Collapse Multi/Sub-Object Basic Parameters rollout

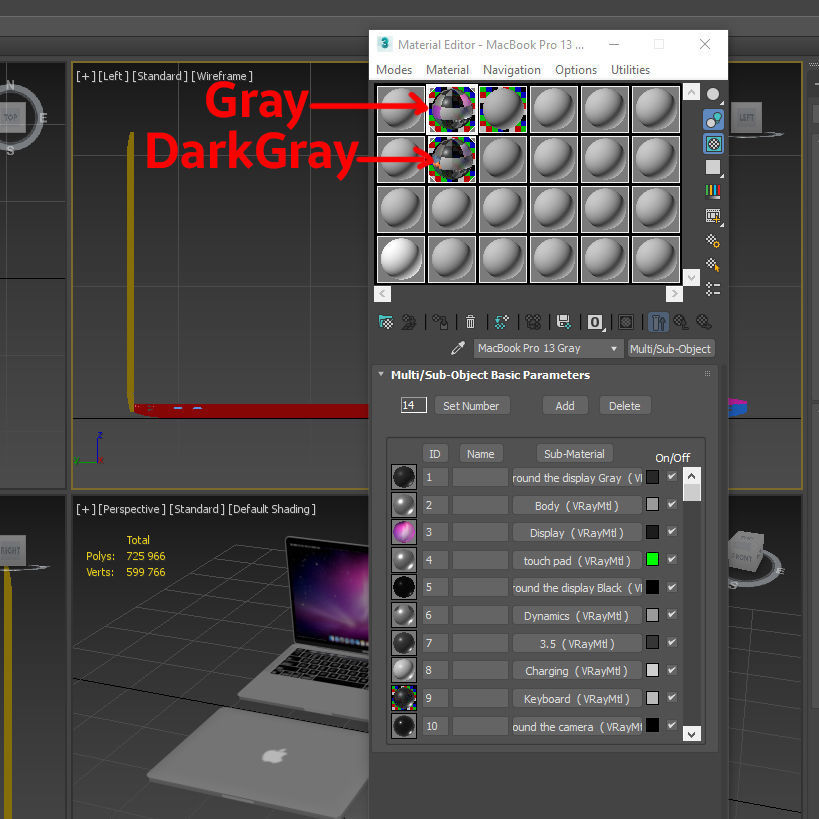tap(381, 374)
